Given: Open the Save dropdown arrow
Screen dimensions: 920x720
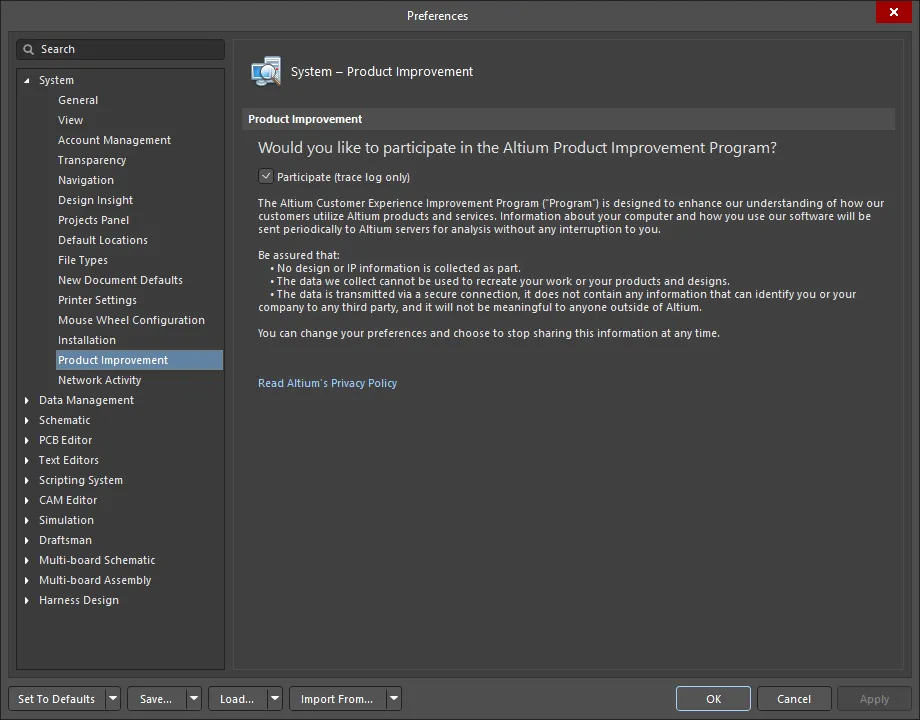Looking at the screenshot, I should pyautogui.click(x=194, y=699).
